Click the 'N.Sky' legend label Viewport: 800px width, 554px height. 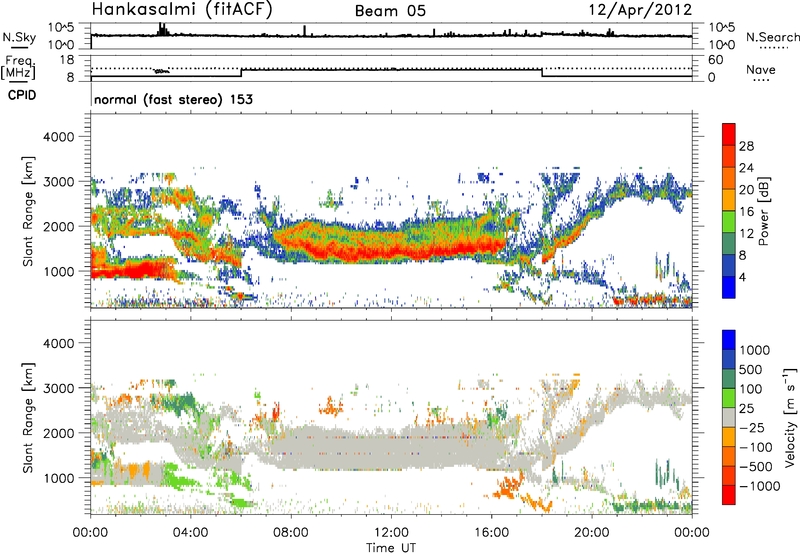click(19, 37)
